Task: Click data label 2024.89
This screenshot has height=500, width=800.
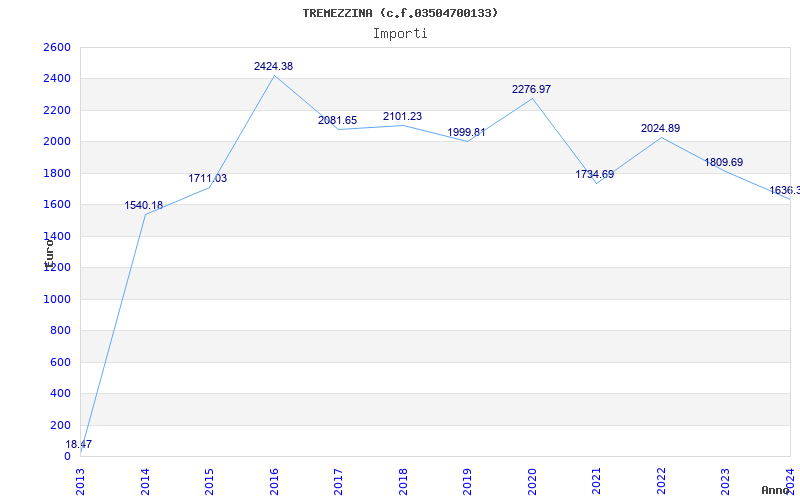Action: coord(661,129)
